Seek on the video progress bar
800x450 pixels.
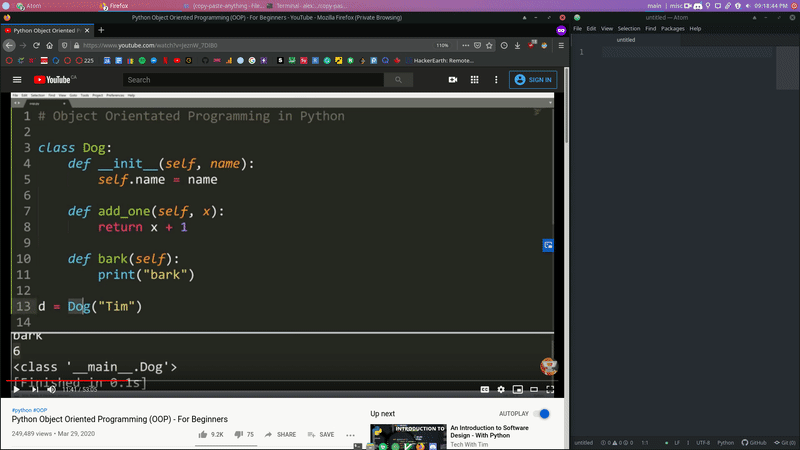(x=283, y=381)
